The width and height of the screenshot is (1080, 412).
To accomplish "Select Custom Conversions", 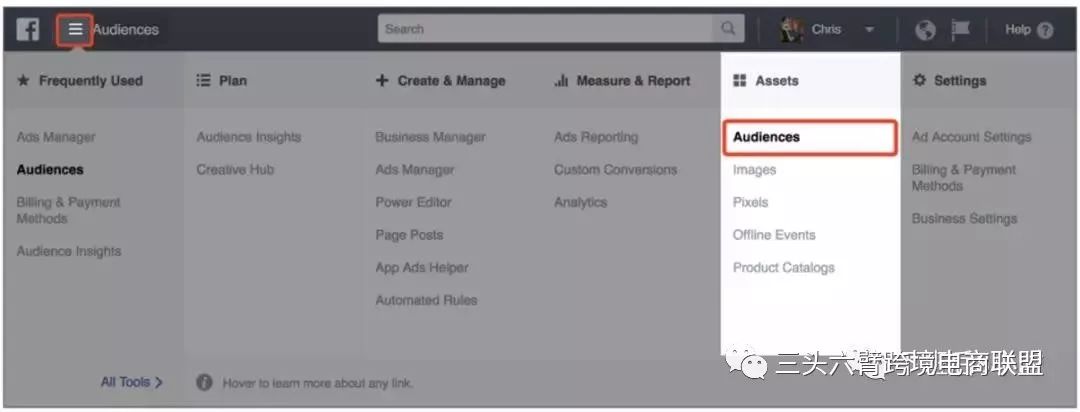I will [x=615, y=169].
